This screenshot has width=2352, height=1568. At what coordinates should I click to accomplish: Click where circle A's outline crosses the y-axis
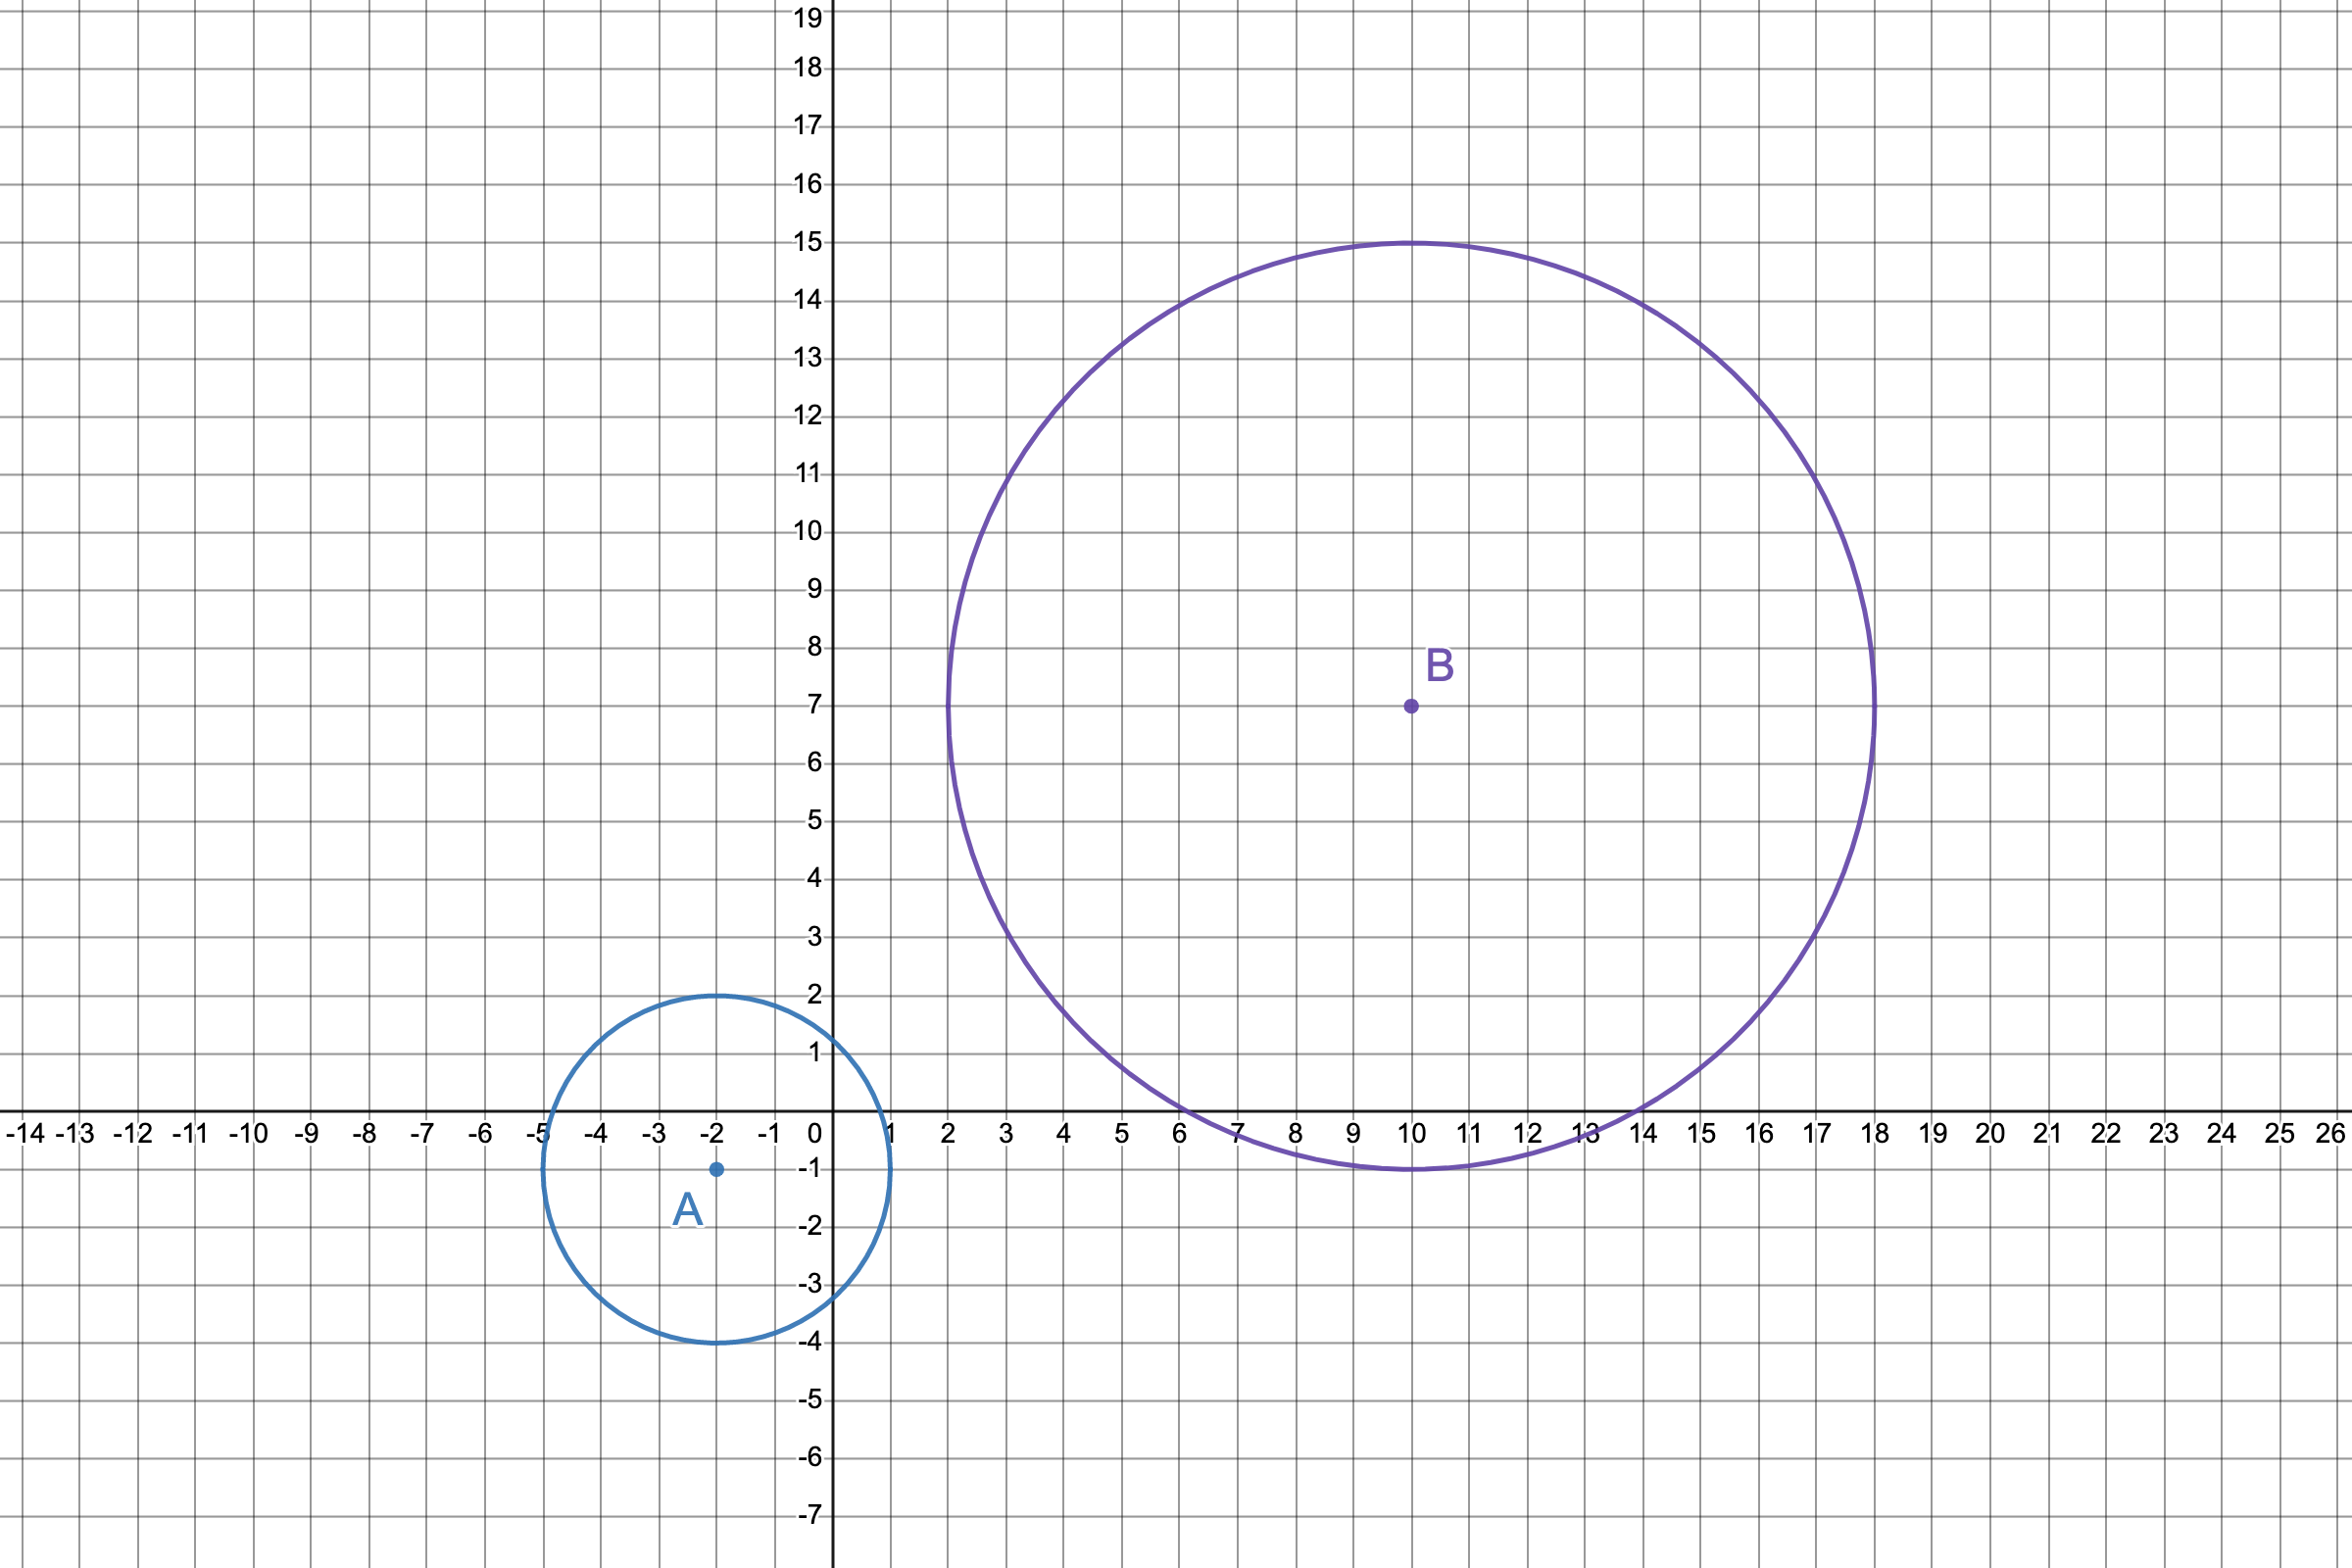[832, 1037]
